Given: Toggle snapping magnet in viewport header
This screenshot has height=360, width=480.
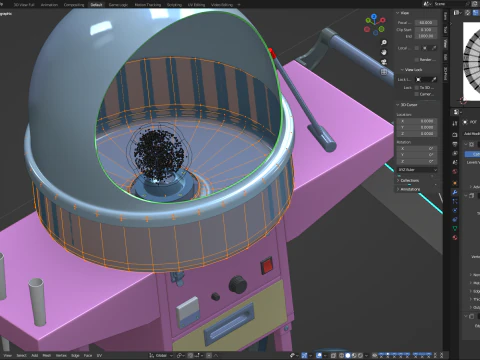Looking at the screenshot, I should click(x=190, y=355).
